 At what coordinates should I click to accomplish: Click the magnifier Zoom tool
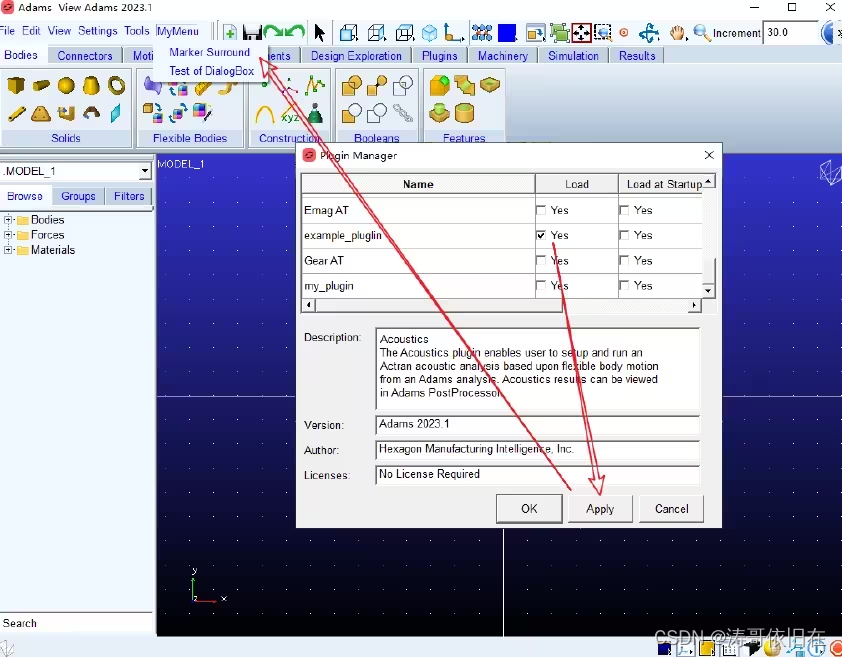pyautogui.click(x=701, y=33)
